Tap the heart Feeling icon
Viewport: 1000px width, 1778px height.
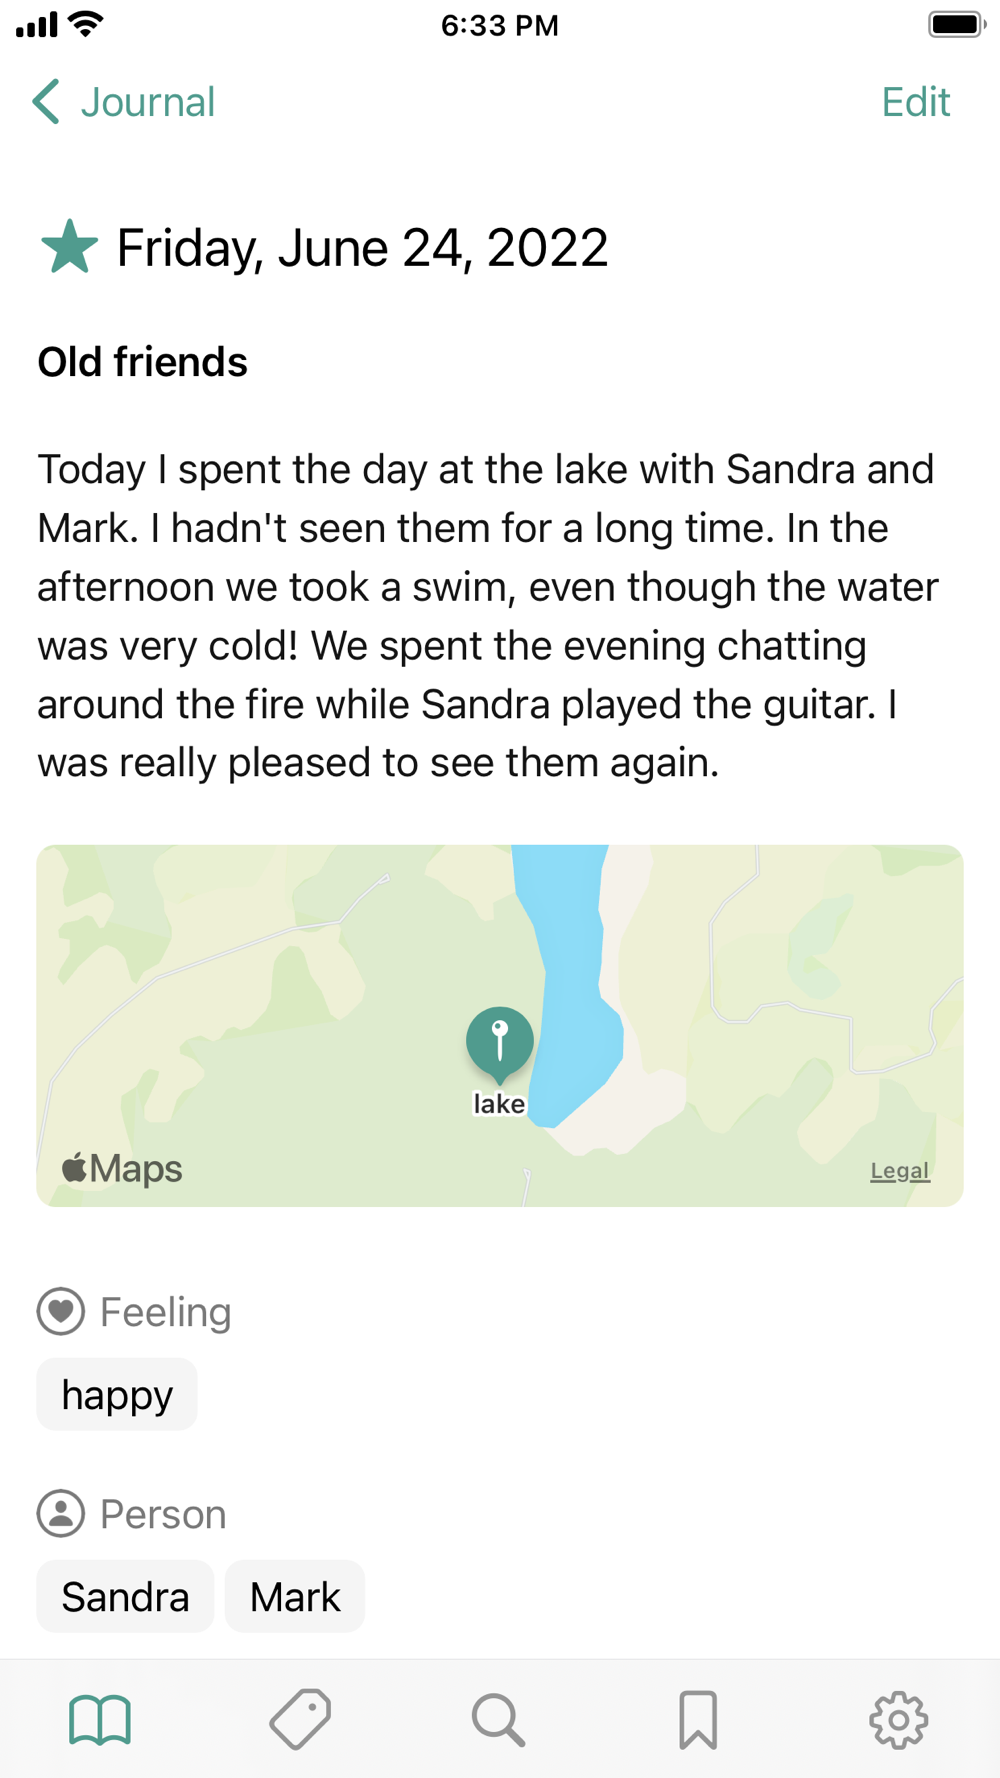61,1311
